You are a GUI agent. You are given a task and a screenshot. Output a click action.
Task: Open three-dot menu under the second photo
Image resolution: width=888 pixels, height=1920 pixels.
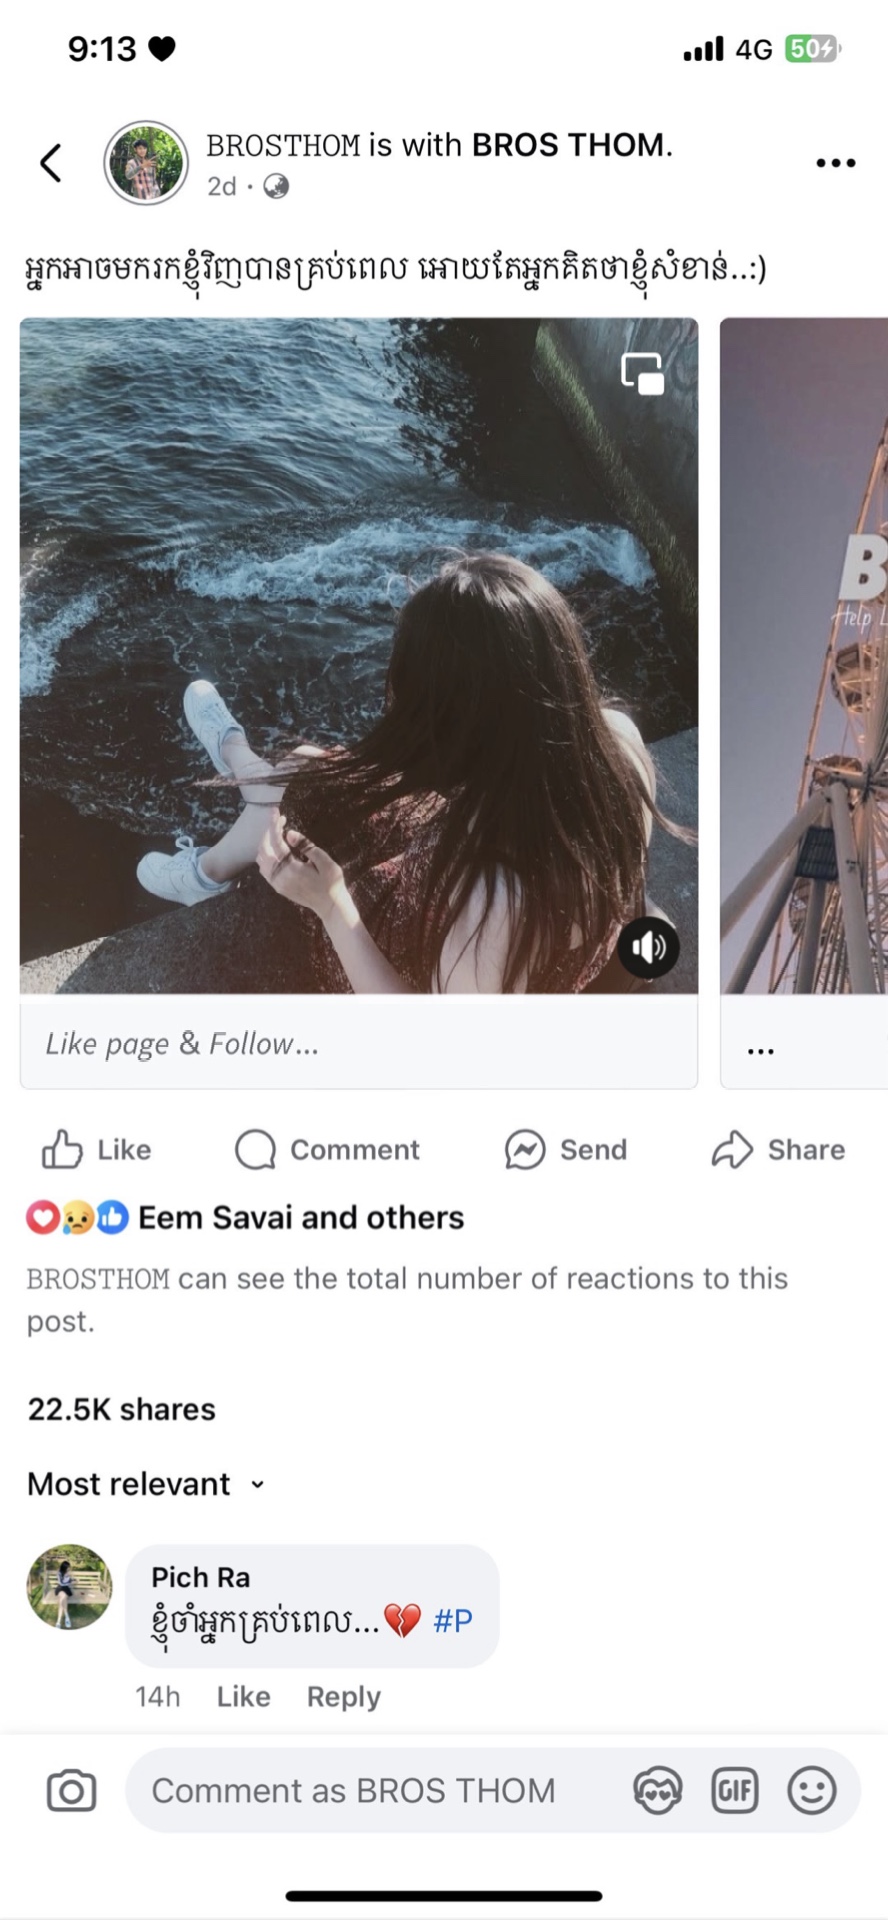click(761, 1051)
